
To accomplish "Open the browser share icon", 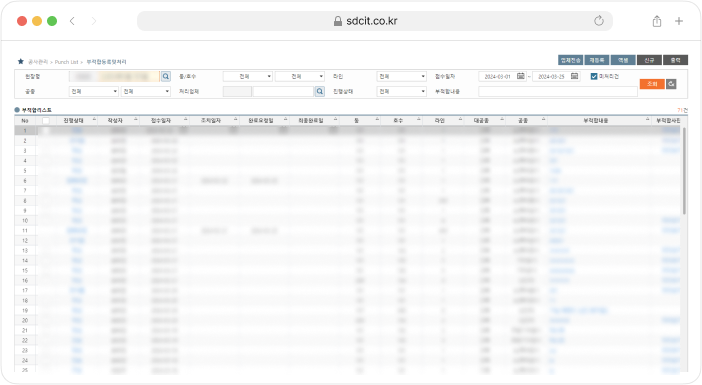I will tap(657, 21).
